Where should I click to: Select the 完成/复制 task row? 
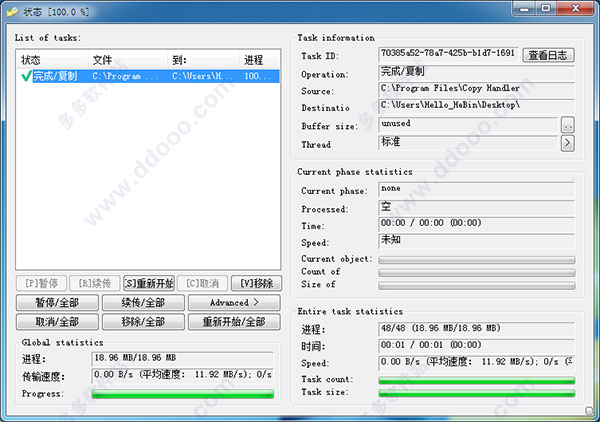point(148,76)
